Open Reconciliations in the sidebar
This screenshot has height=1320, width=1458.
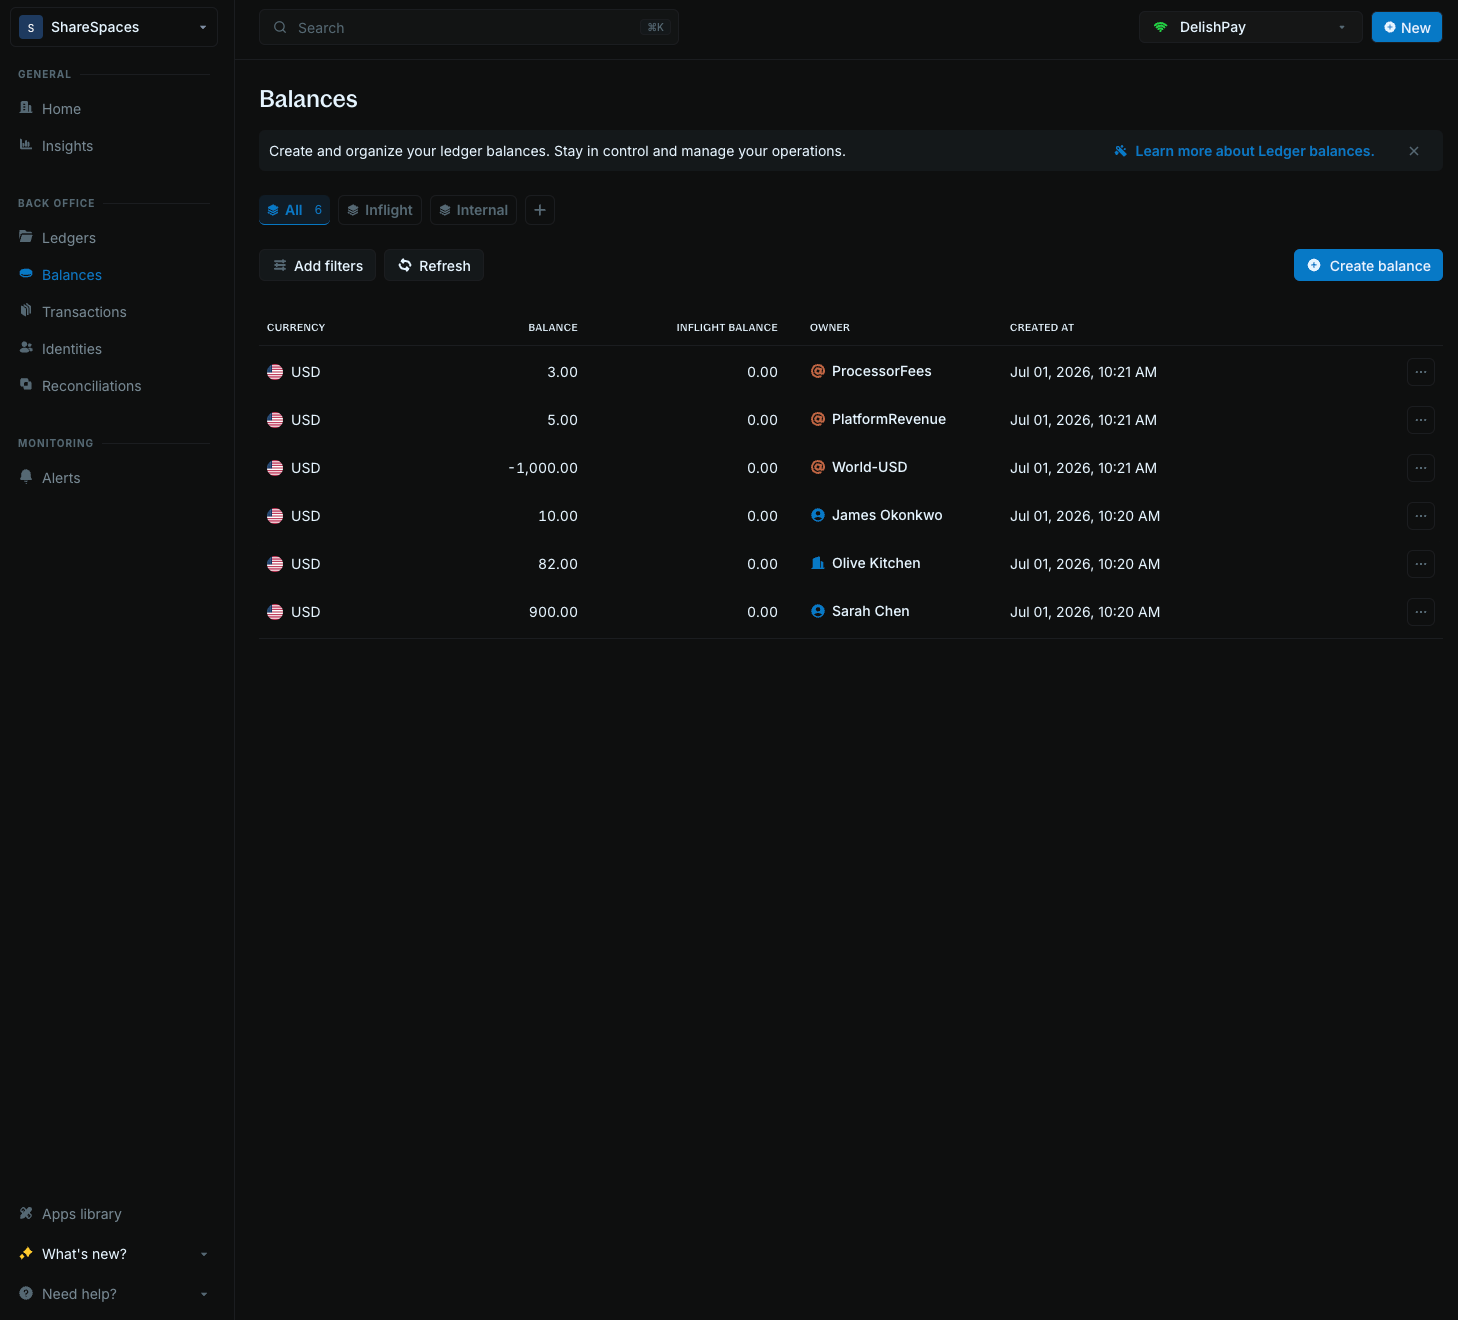[x=92, y=386]
